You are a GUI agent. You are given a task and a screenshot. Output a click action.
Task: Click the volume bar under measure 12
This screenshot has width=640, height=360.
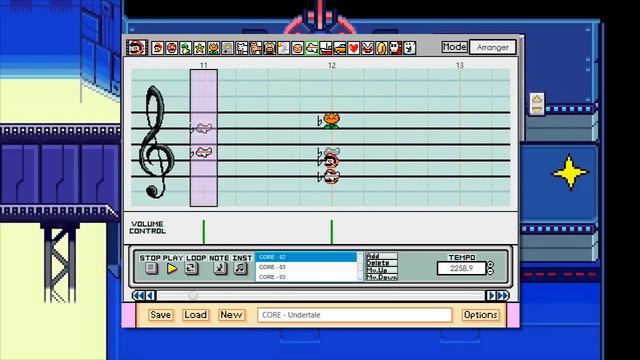(x=331, y=232)
